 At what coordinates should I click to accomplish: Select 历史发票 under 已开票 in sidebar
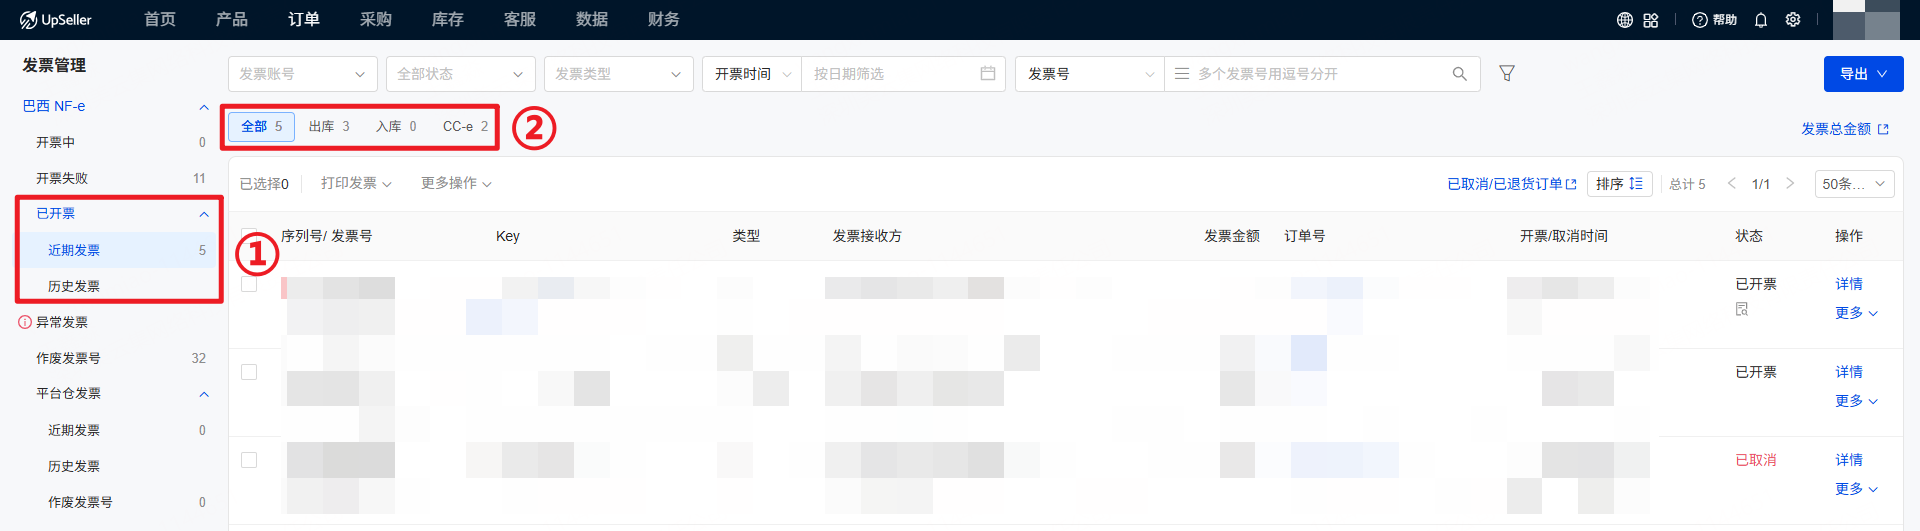coord(74,286)
